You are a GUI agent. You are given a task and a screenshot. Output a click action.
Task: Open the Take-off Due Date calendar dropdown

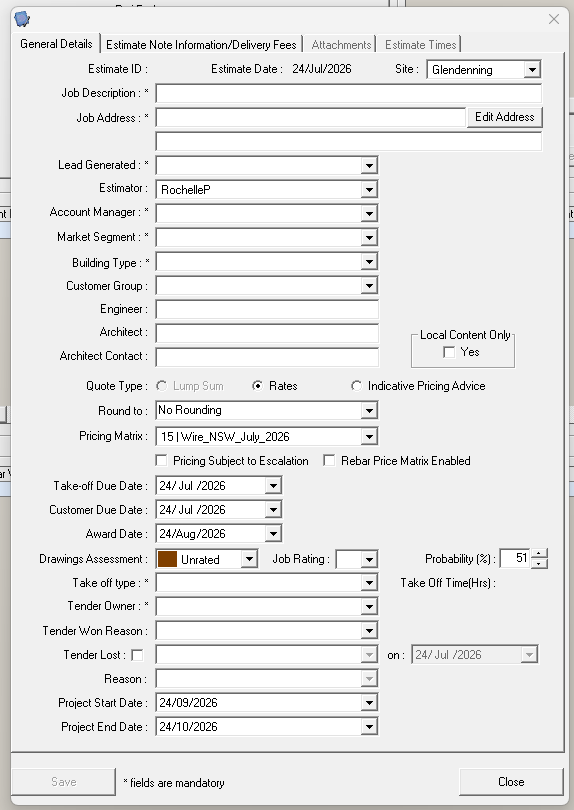tap(273, 486)
